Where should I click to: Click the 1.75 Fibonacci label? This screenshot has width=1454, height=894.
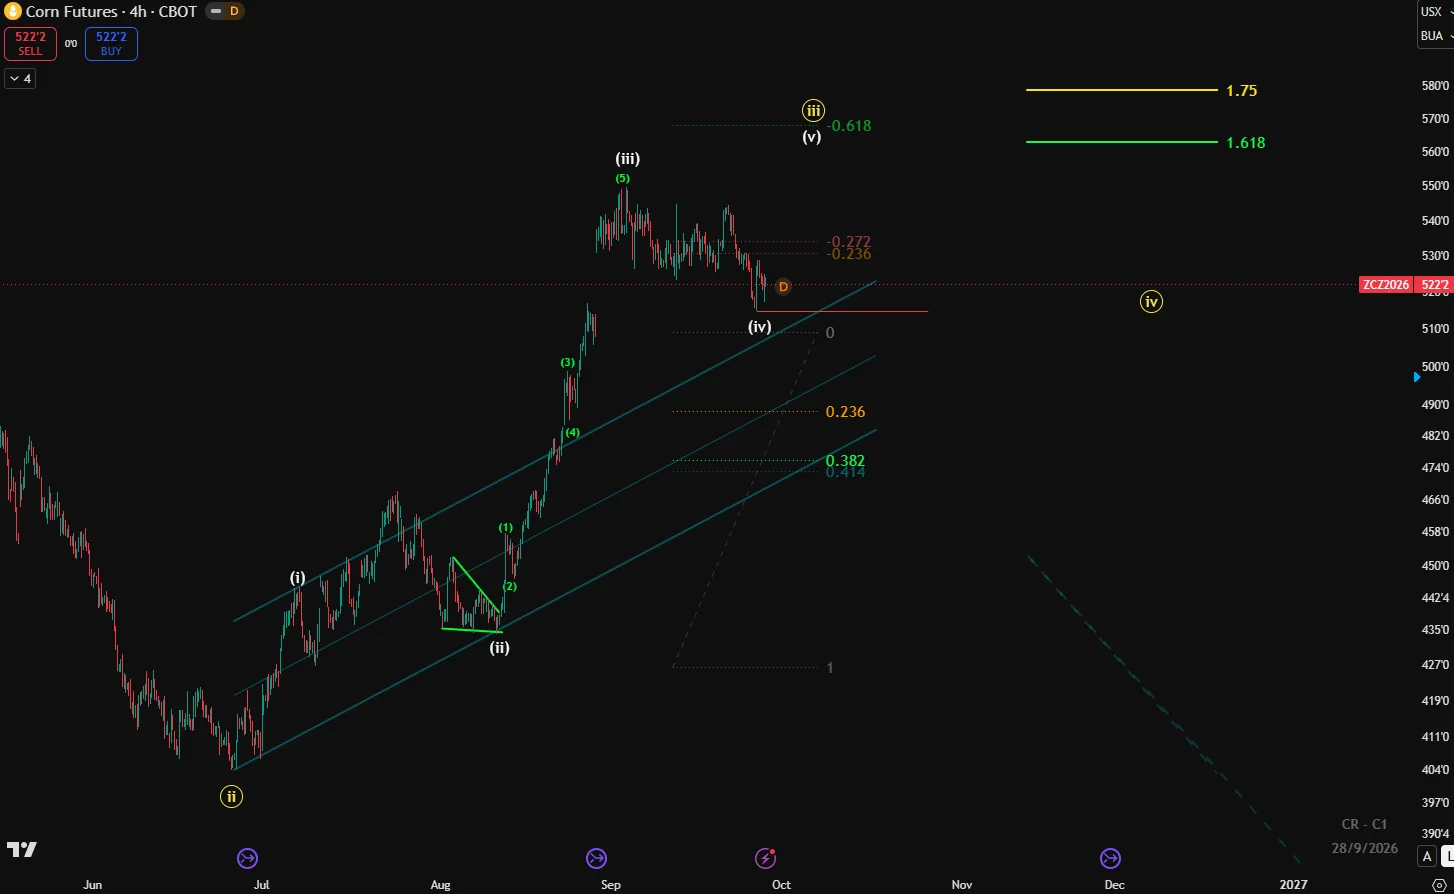tap(1242, 91)
